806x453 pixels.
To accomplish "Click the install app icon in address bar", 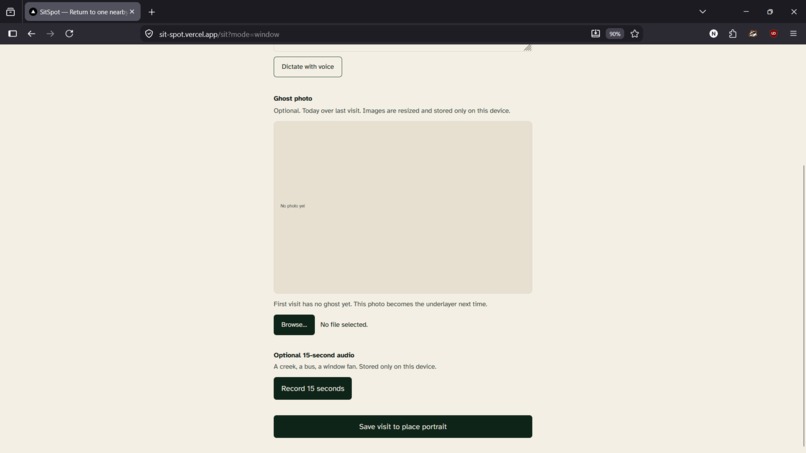I will coord(595,34).
